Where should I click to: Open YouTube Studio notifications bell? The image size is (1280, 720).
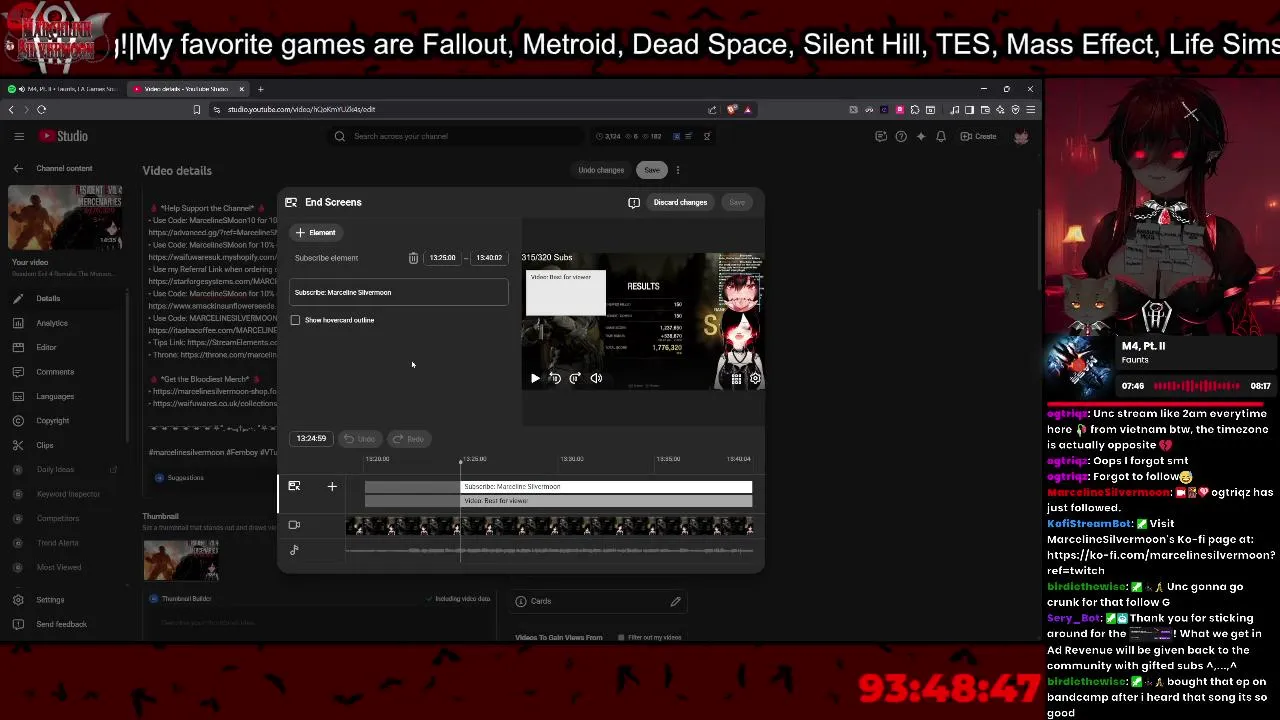(x=941, y=136)
